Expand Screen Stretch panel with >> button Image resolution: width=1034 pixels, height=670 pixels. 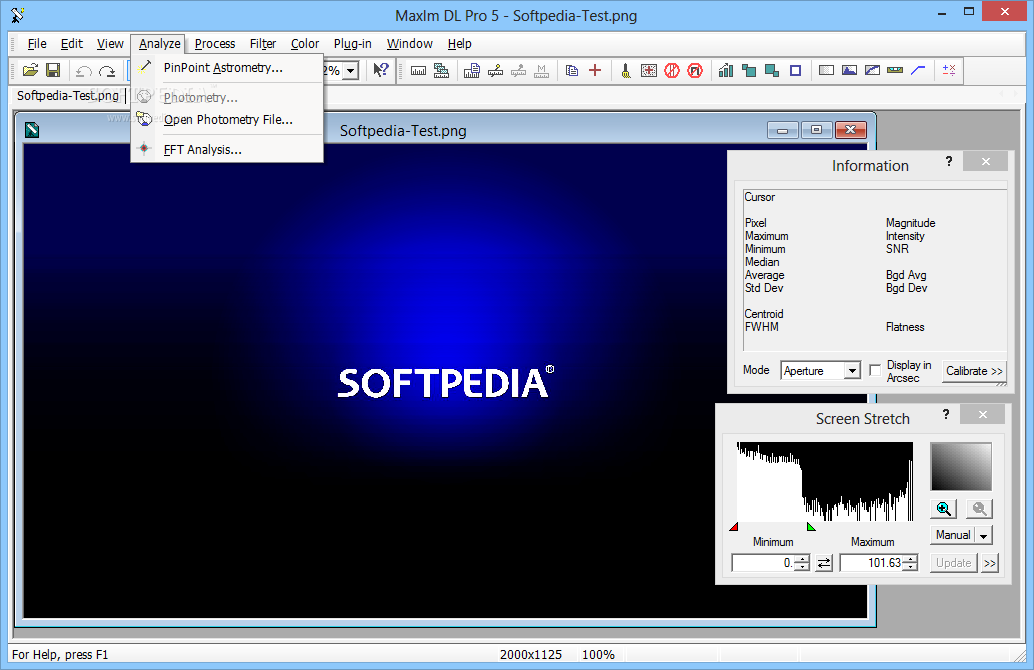coord(989,563)
